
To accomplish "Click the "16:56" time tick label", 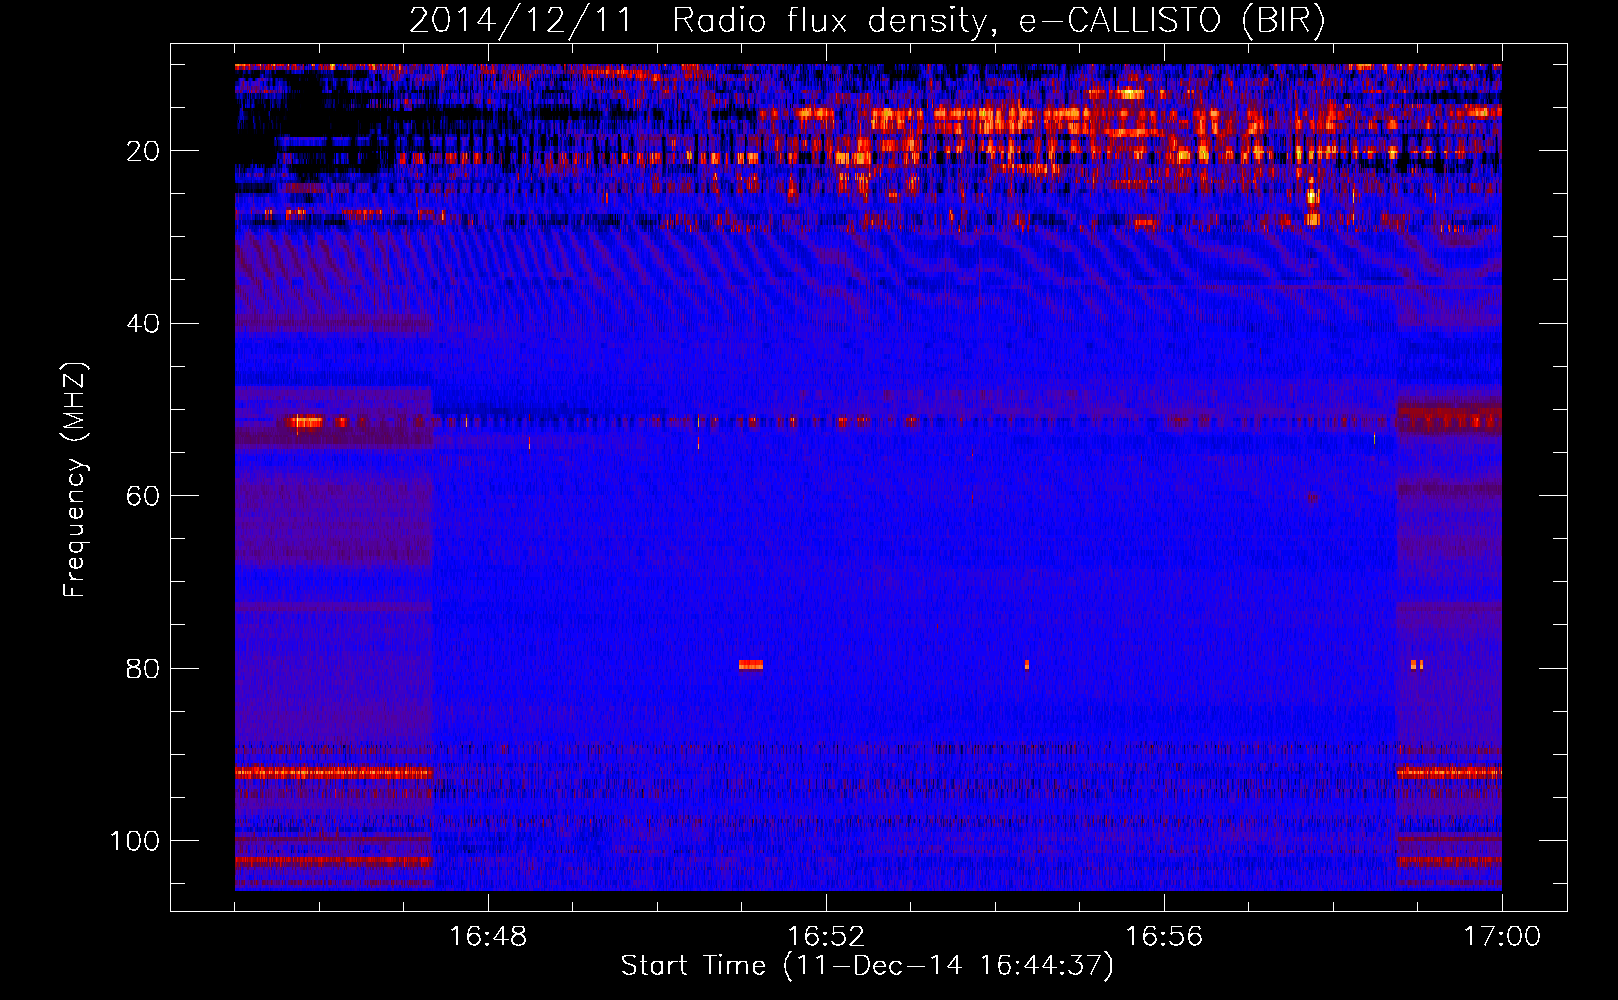I will [1164, 937].
